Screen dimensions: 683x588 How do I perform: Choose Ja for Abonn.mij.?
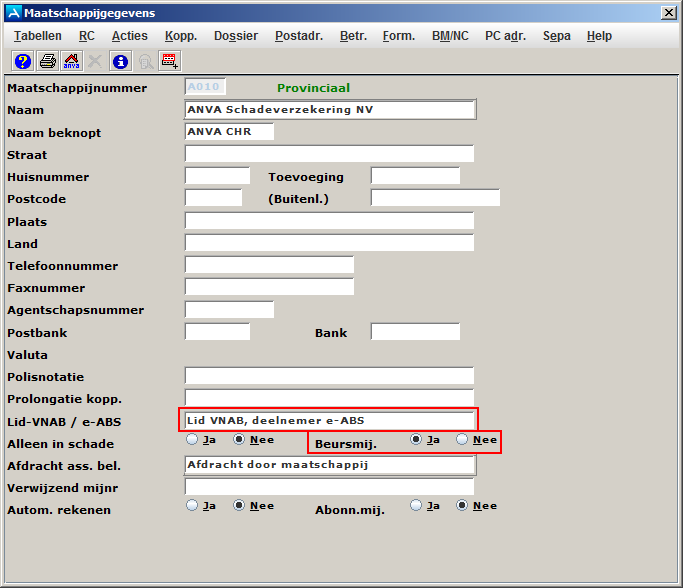[x=416, y=505]
